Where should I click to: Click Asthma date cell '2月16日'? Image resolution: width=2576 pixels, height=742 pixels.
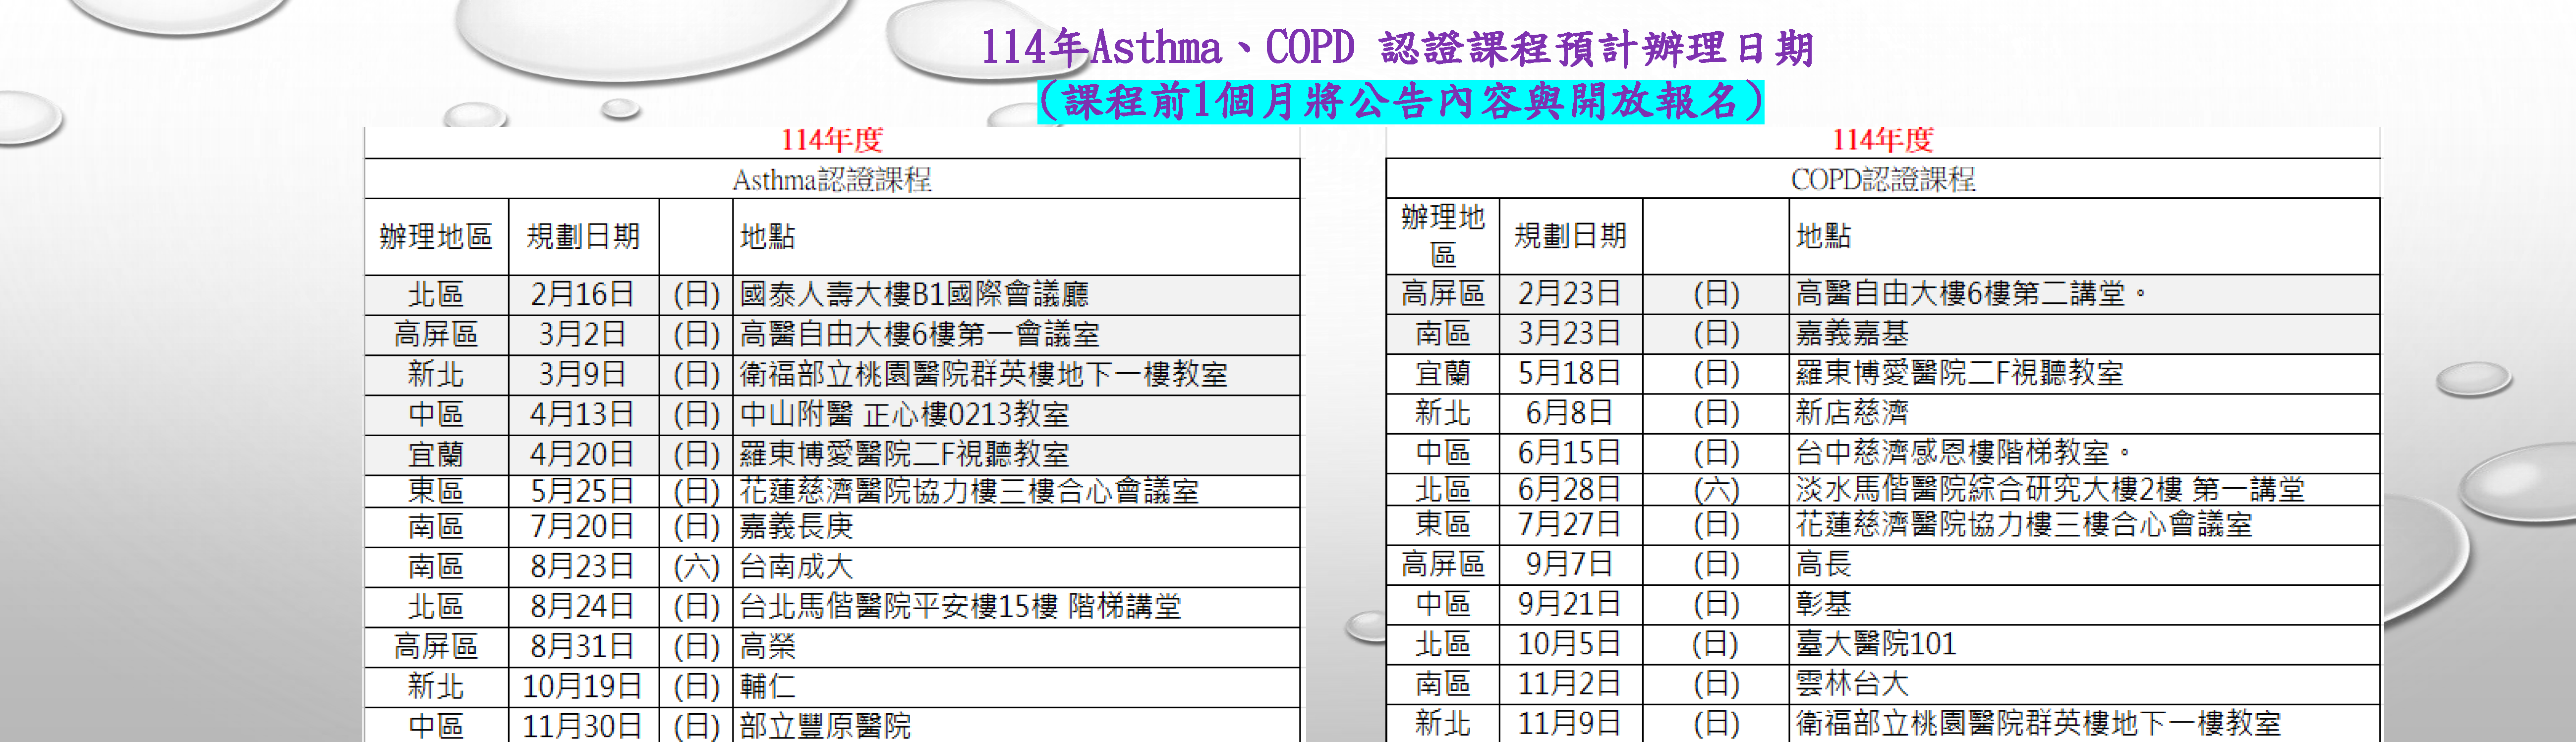click(583, 294)
